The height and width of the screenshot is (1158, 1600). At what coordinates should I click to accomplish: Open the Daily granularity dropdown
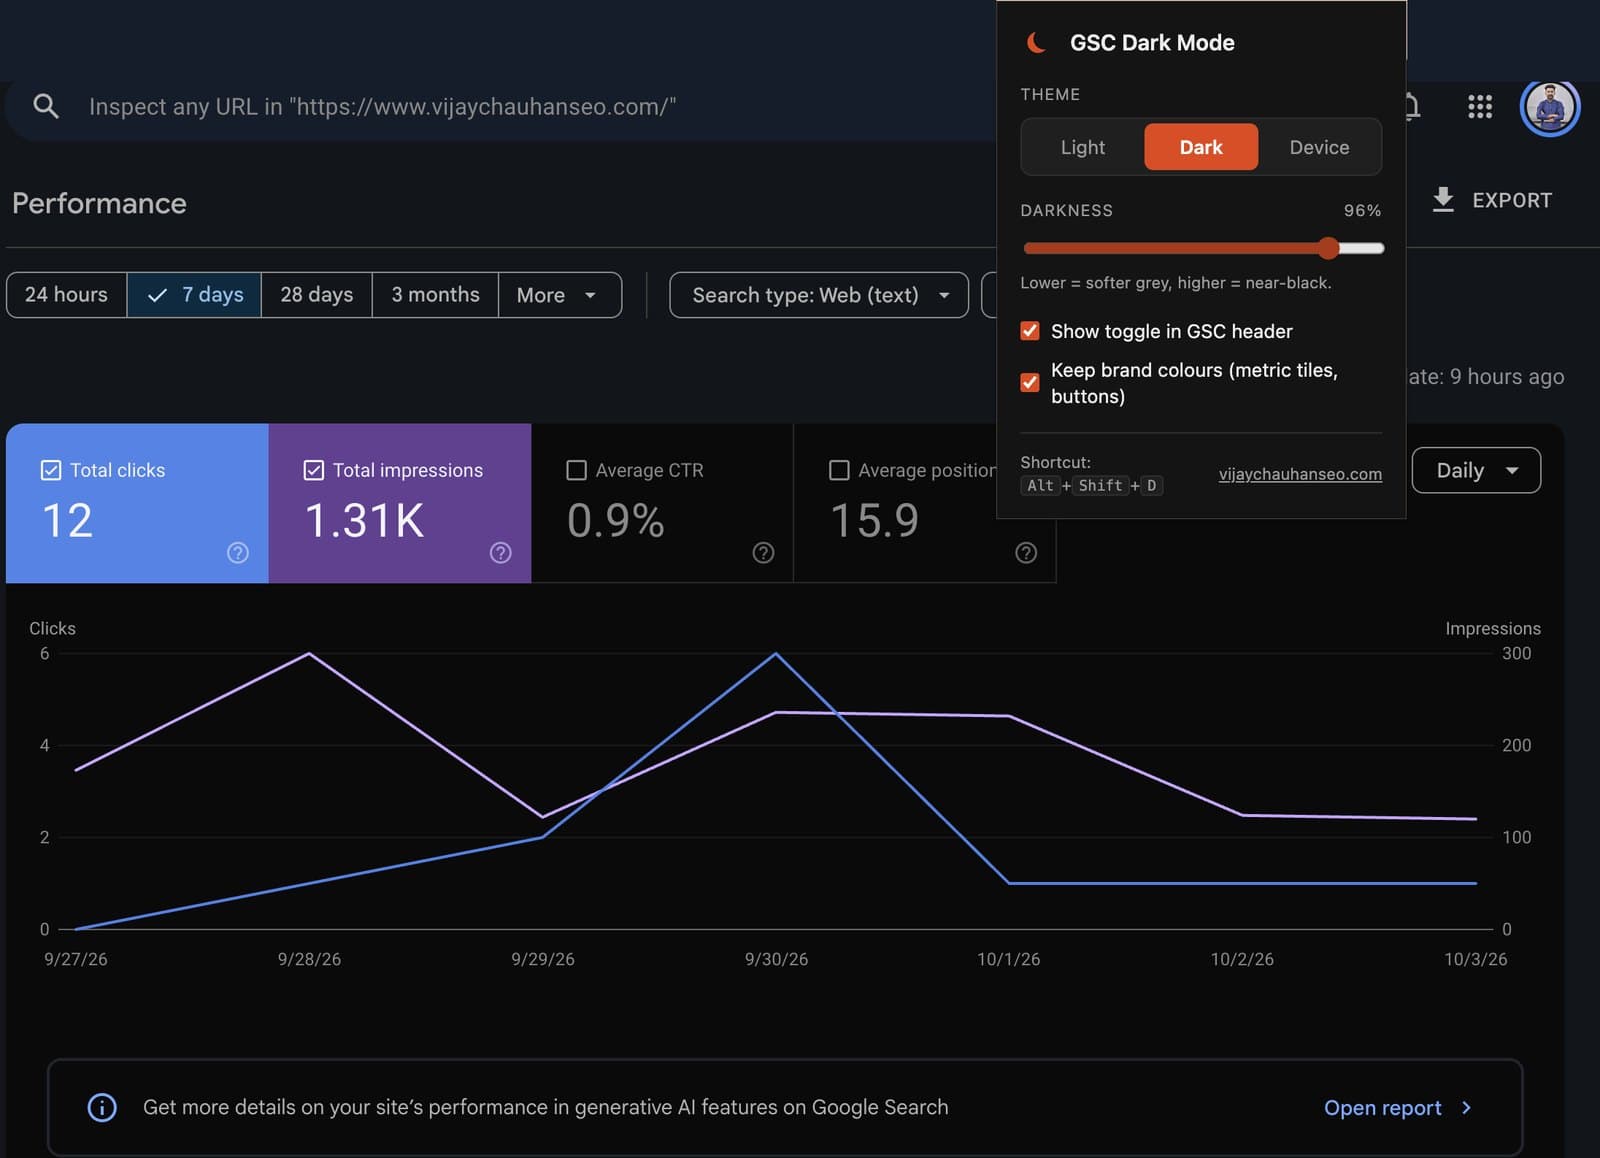[1476, 470]
